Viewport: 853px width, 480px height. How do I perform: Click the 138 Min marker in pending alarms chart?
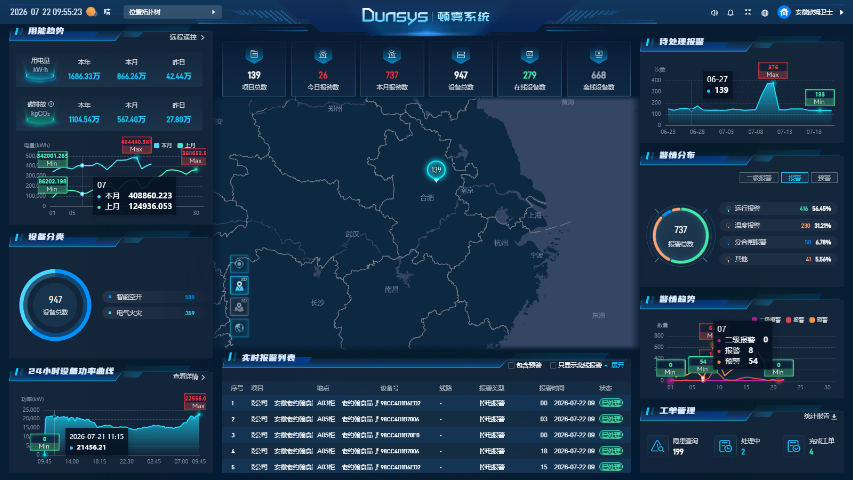pos(819,98)
